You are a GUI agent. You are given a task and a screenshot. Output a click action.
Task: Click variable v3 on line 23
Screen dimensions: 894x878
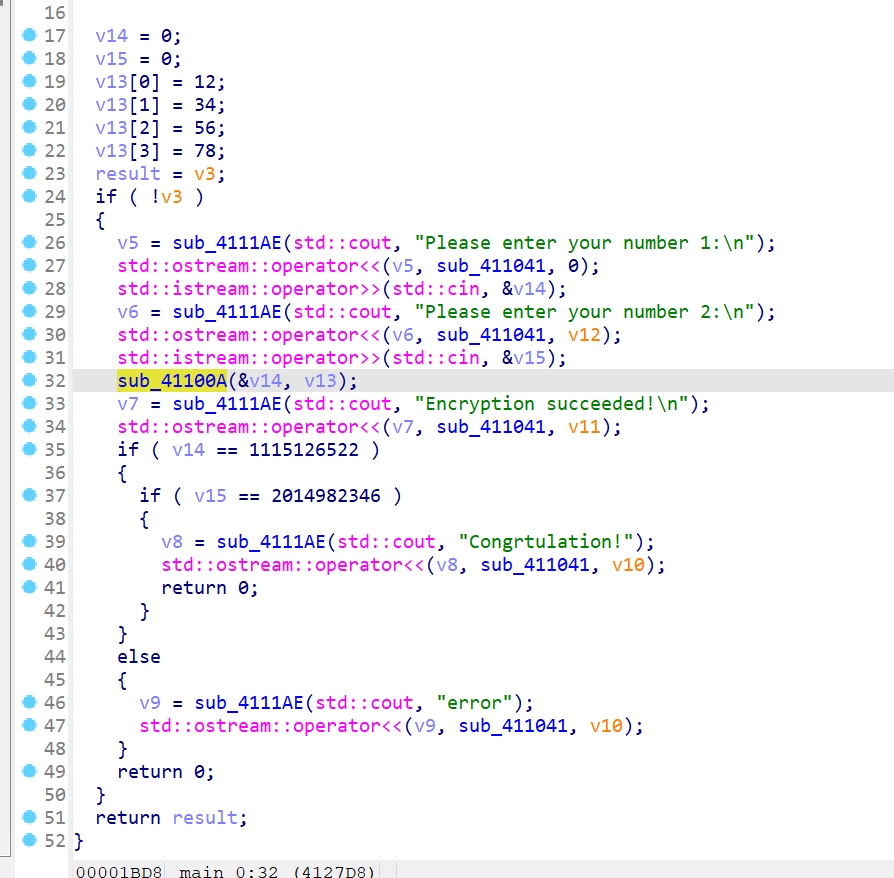pyautogui.click(x=205, y=174)
